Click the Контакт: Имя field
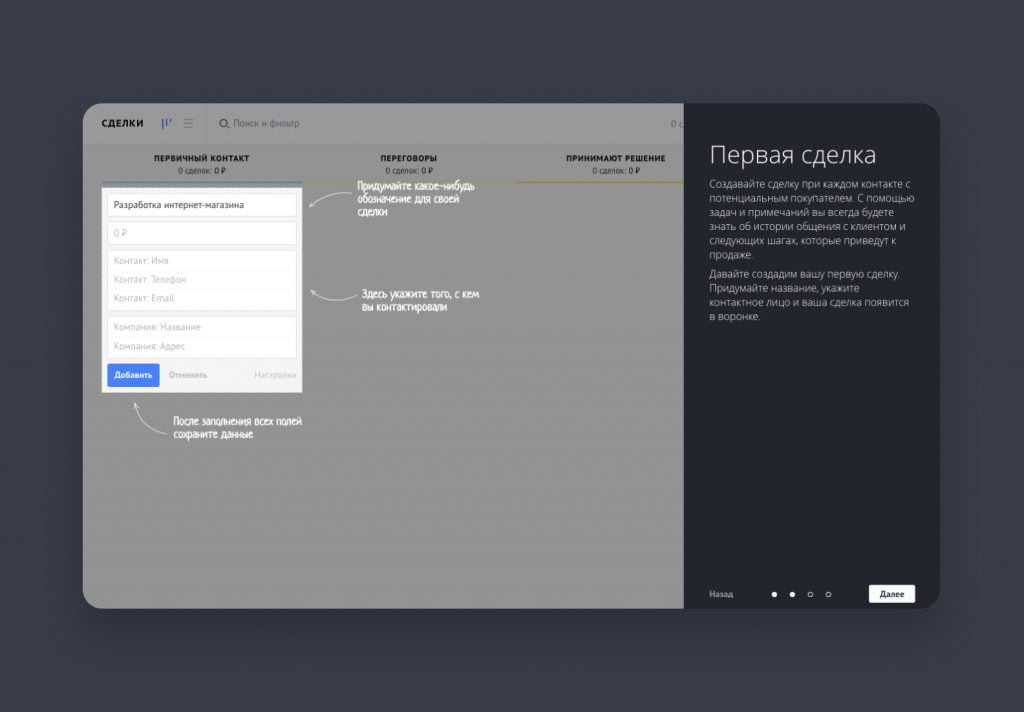The width and height of the screenshot is (1024, 712). (x=201, y=260)
